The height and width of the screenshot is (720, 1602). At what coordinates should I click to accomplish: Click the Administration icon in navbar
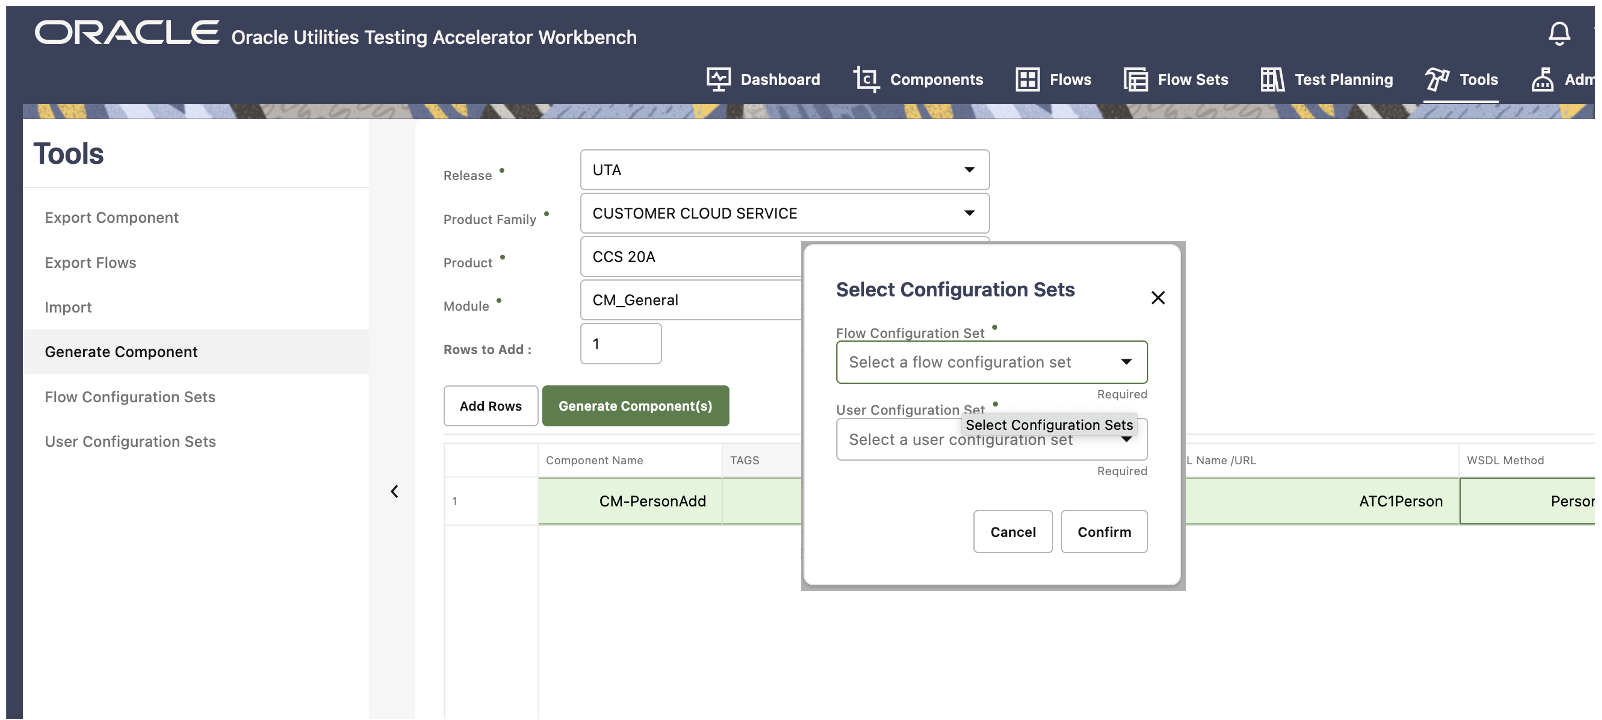[x=1543, y=79]
